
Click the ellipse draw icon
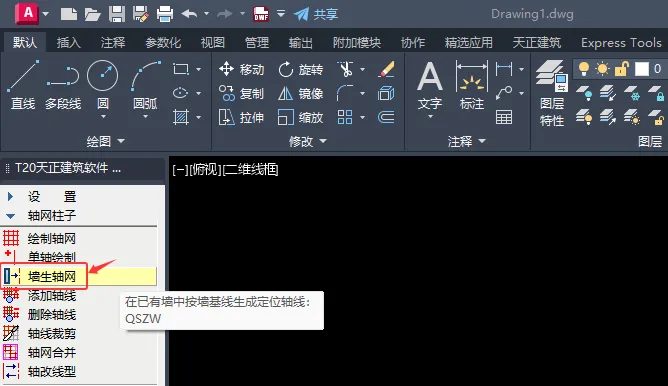coord(181,93)
